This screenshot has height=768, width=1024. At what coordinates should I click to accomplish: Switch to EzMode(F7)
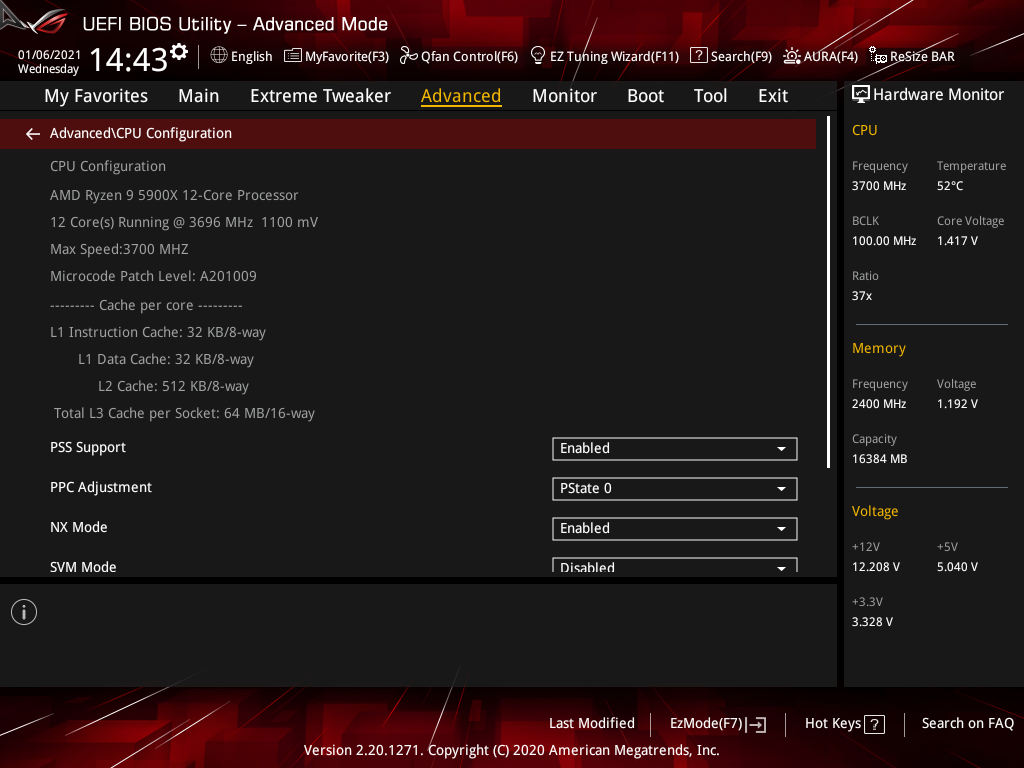[707, 724]
